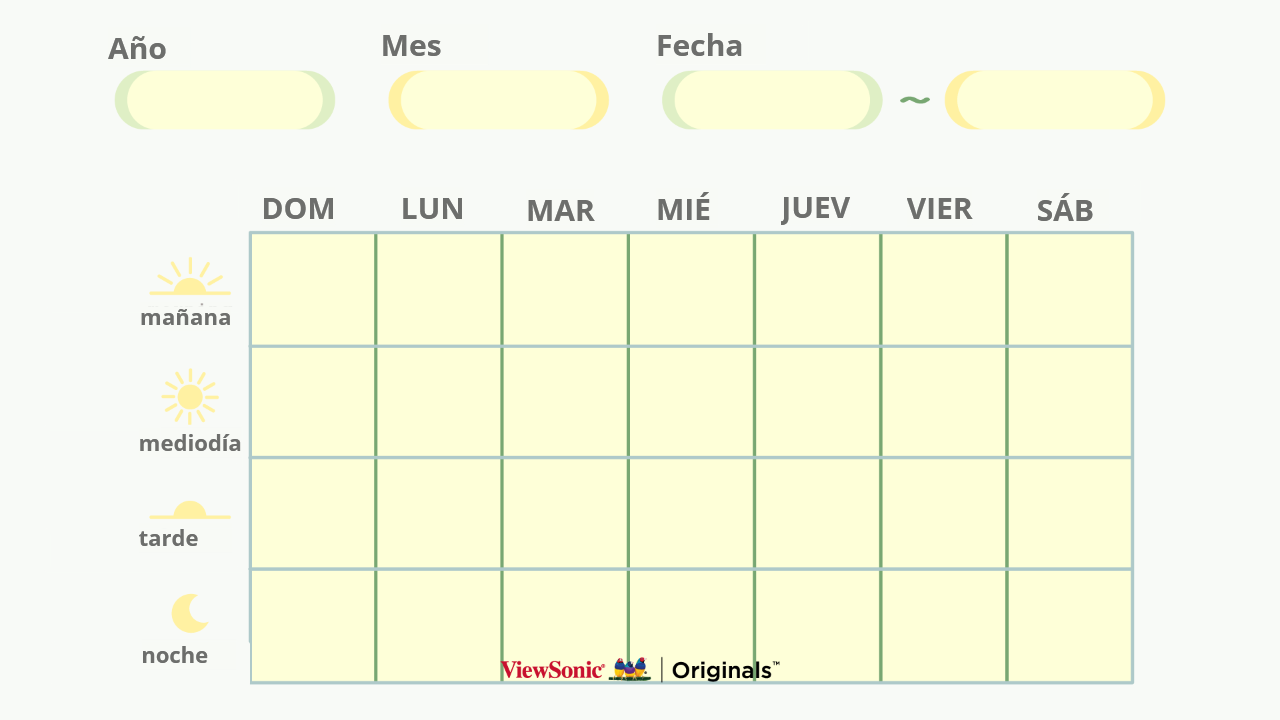The image size is (1280, 720).
Task: Click the crescent moon noche icon
Action: coord(189,613)
